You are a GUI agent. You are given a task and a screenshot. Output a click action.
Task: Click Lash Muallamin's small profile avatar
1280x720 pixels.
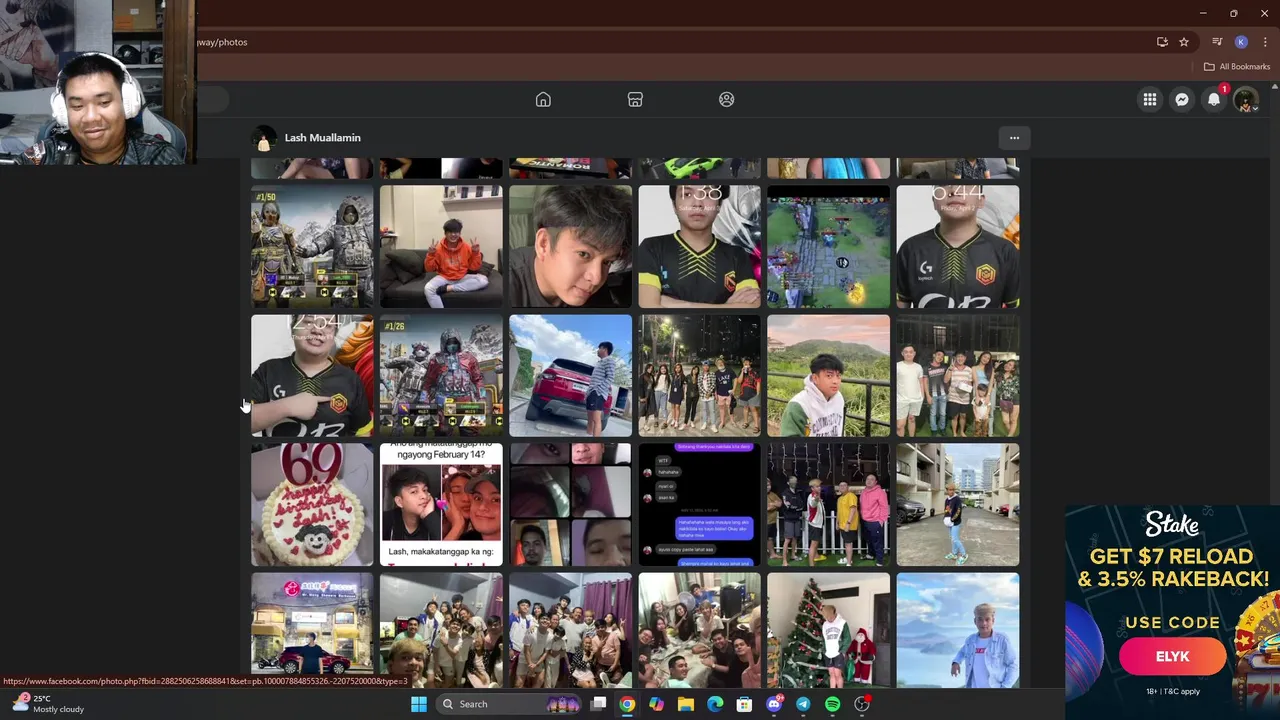pos(264,138)
